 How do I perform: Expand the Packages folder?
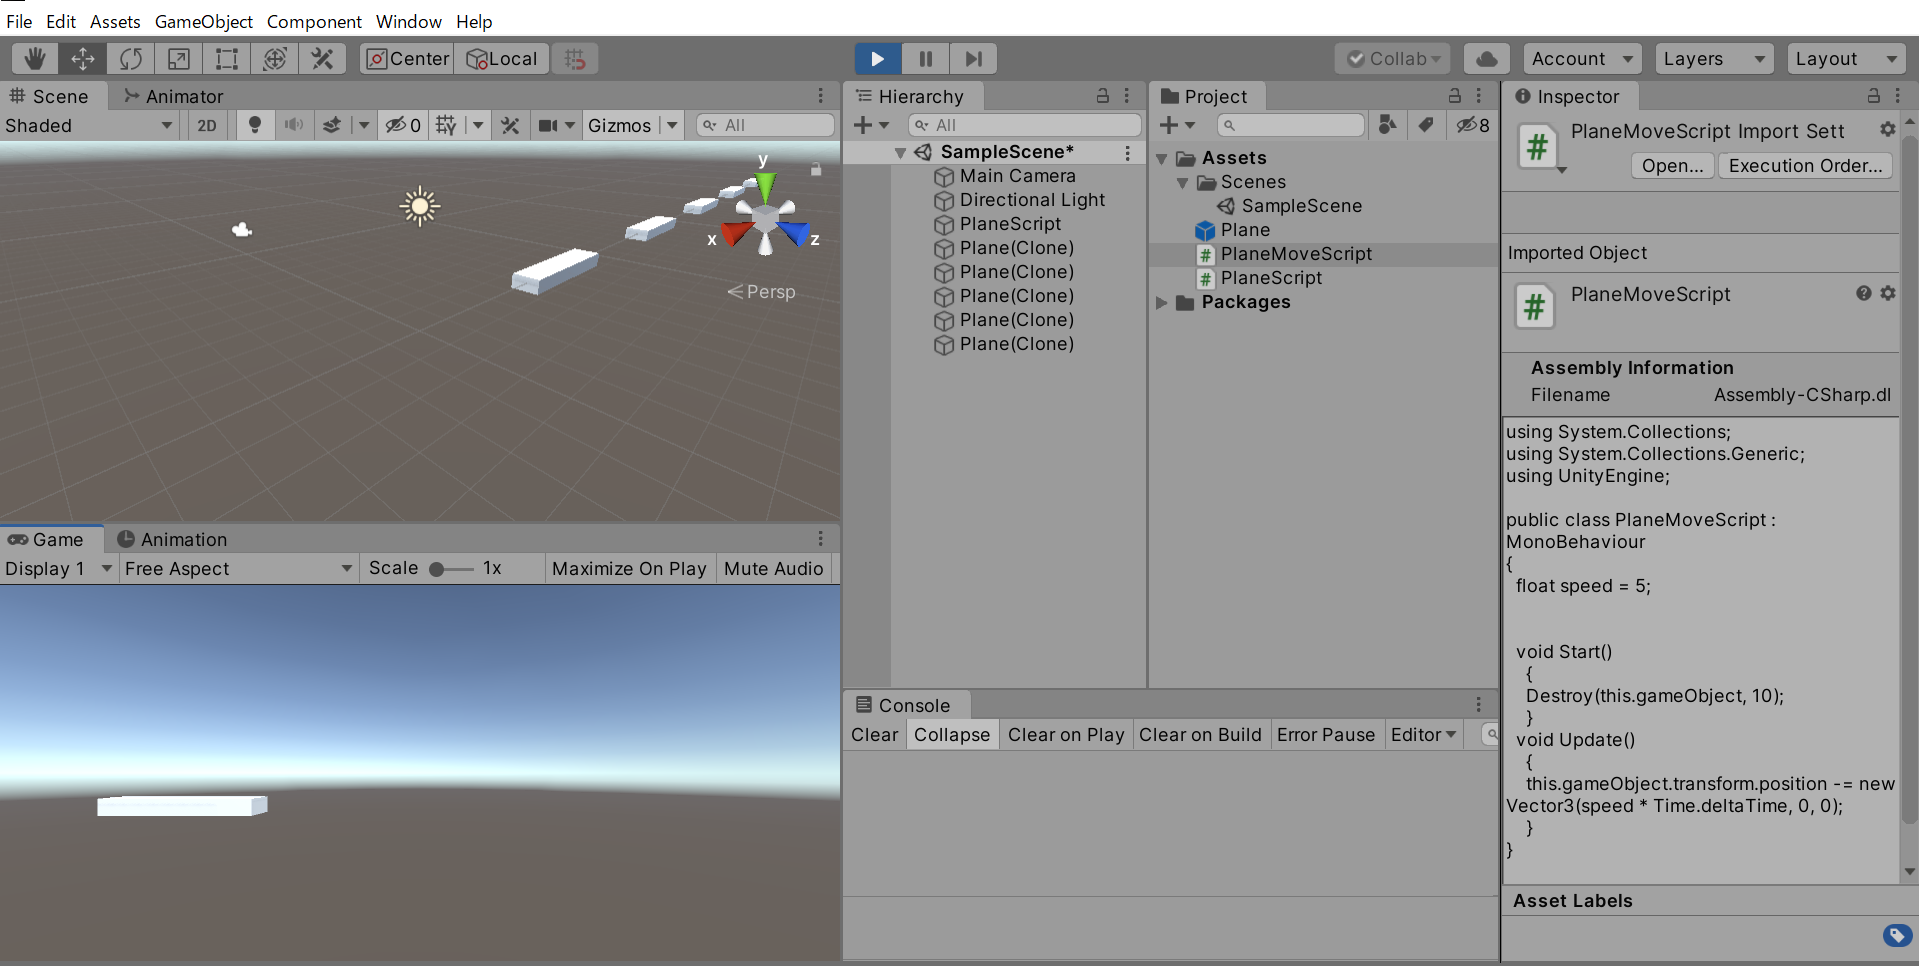(1162, 303)
